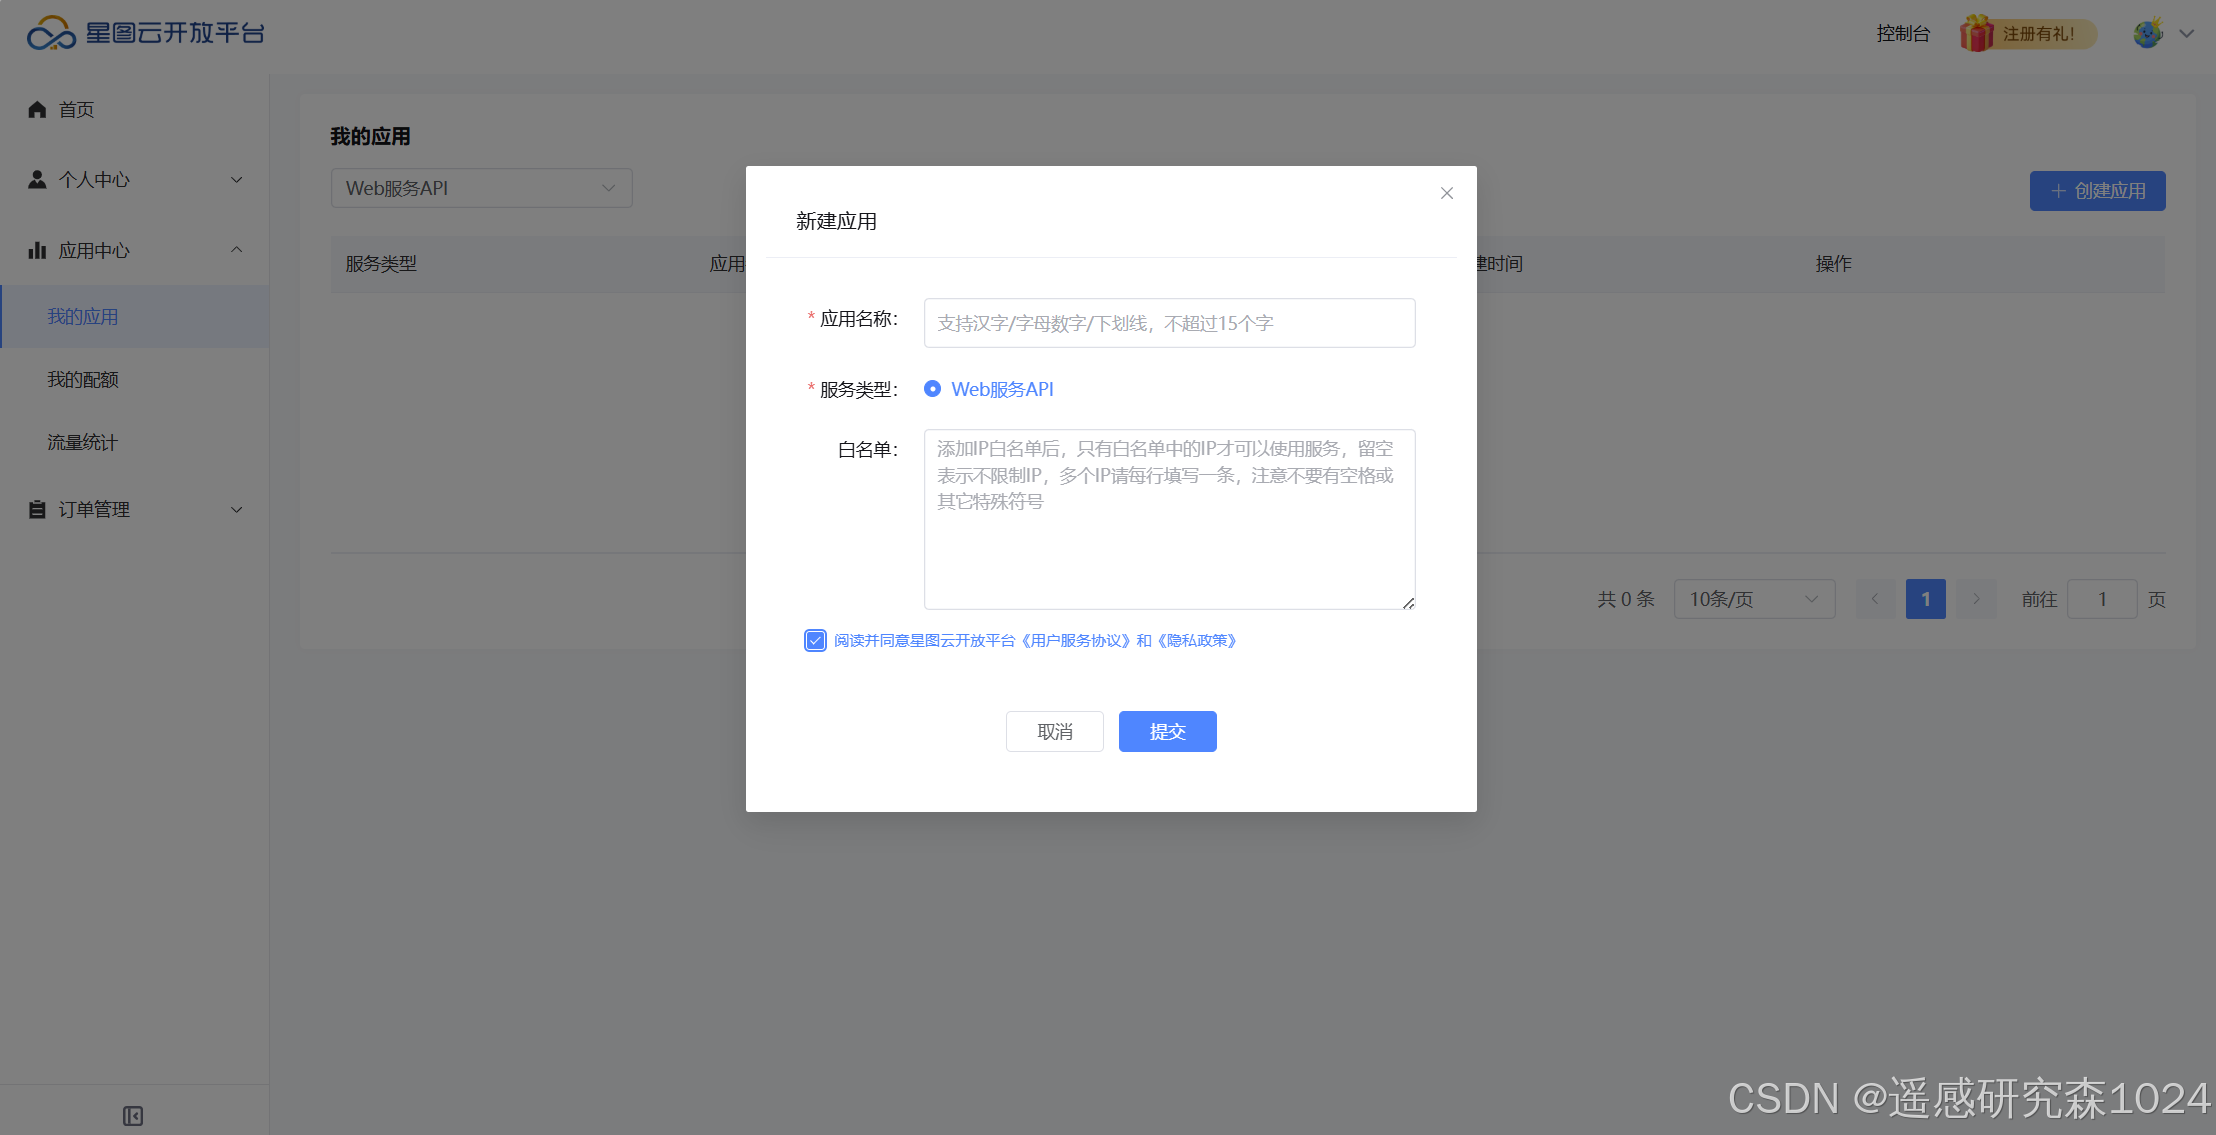Click the 取消 button
Viewport: 2216px width, 1135px height.
click(1054, 731)
